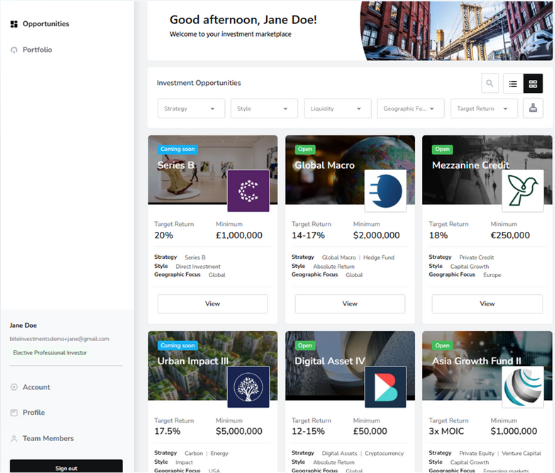
Task: Click the Investment Opportunities heading
Action: [199, 83]
